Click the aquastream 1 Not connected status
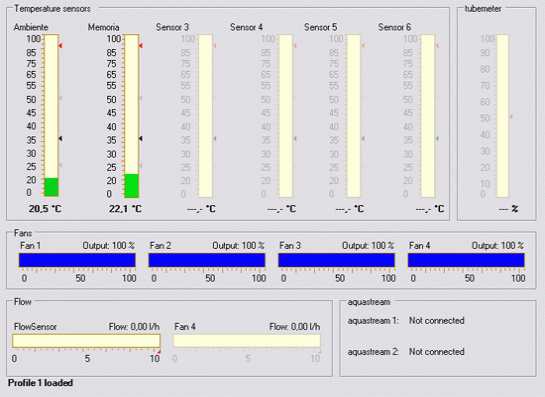The height and width of the screenshot is (397, 545). 437,321
